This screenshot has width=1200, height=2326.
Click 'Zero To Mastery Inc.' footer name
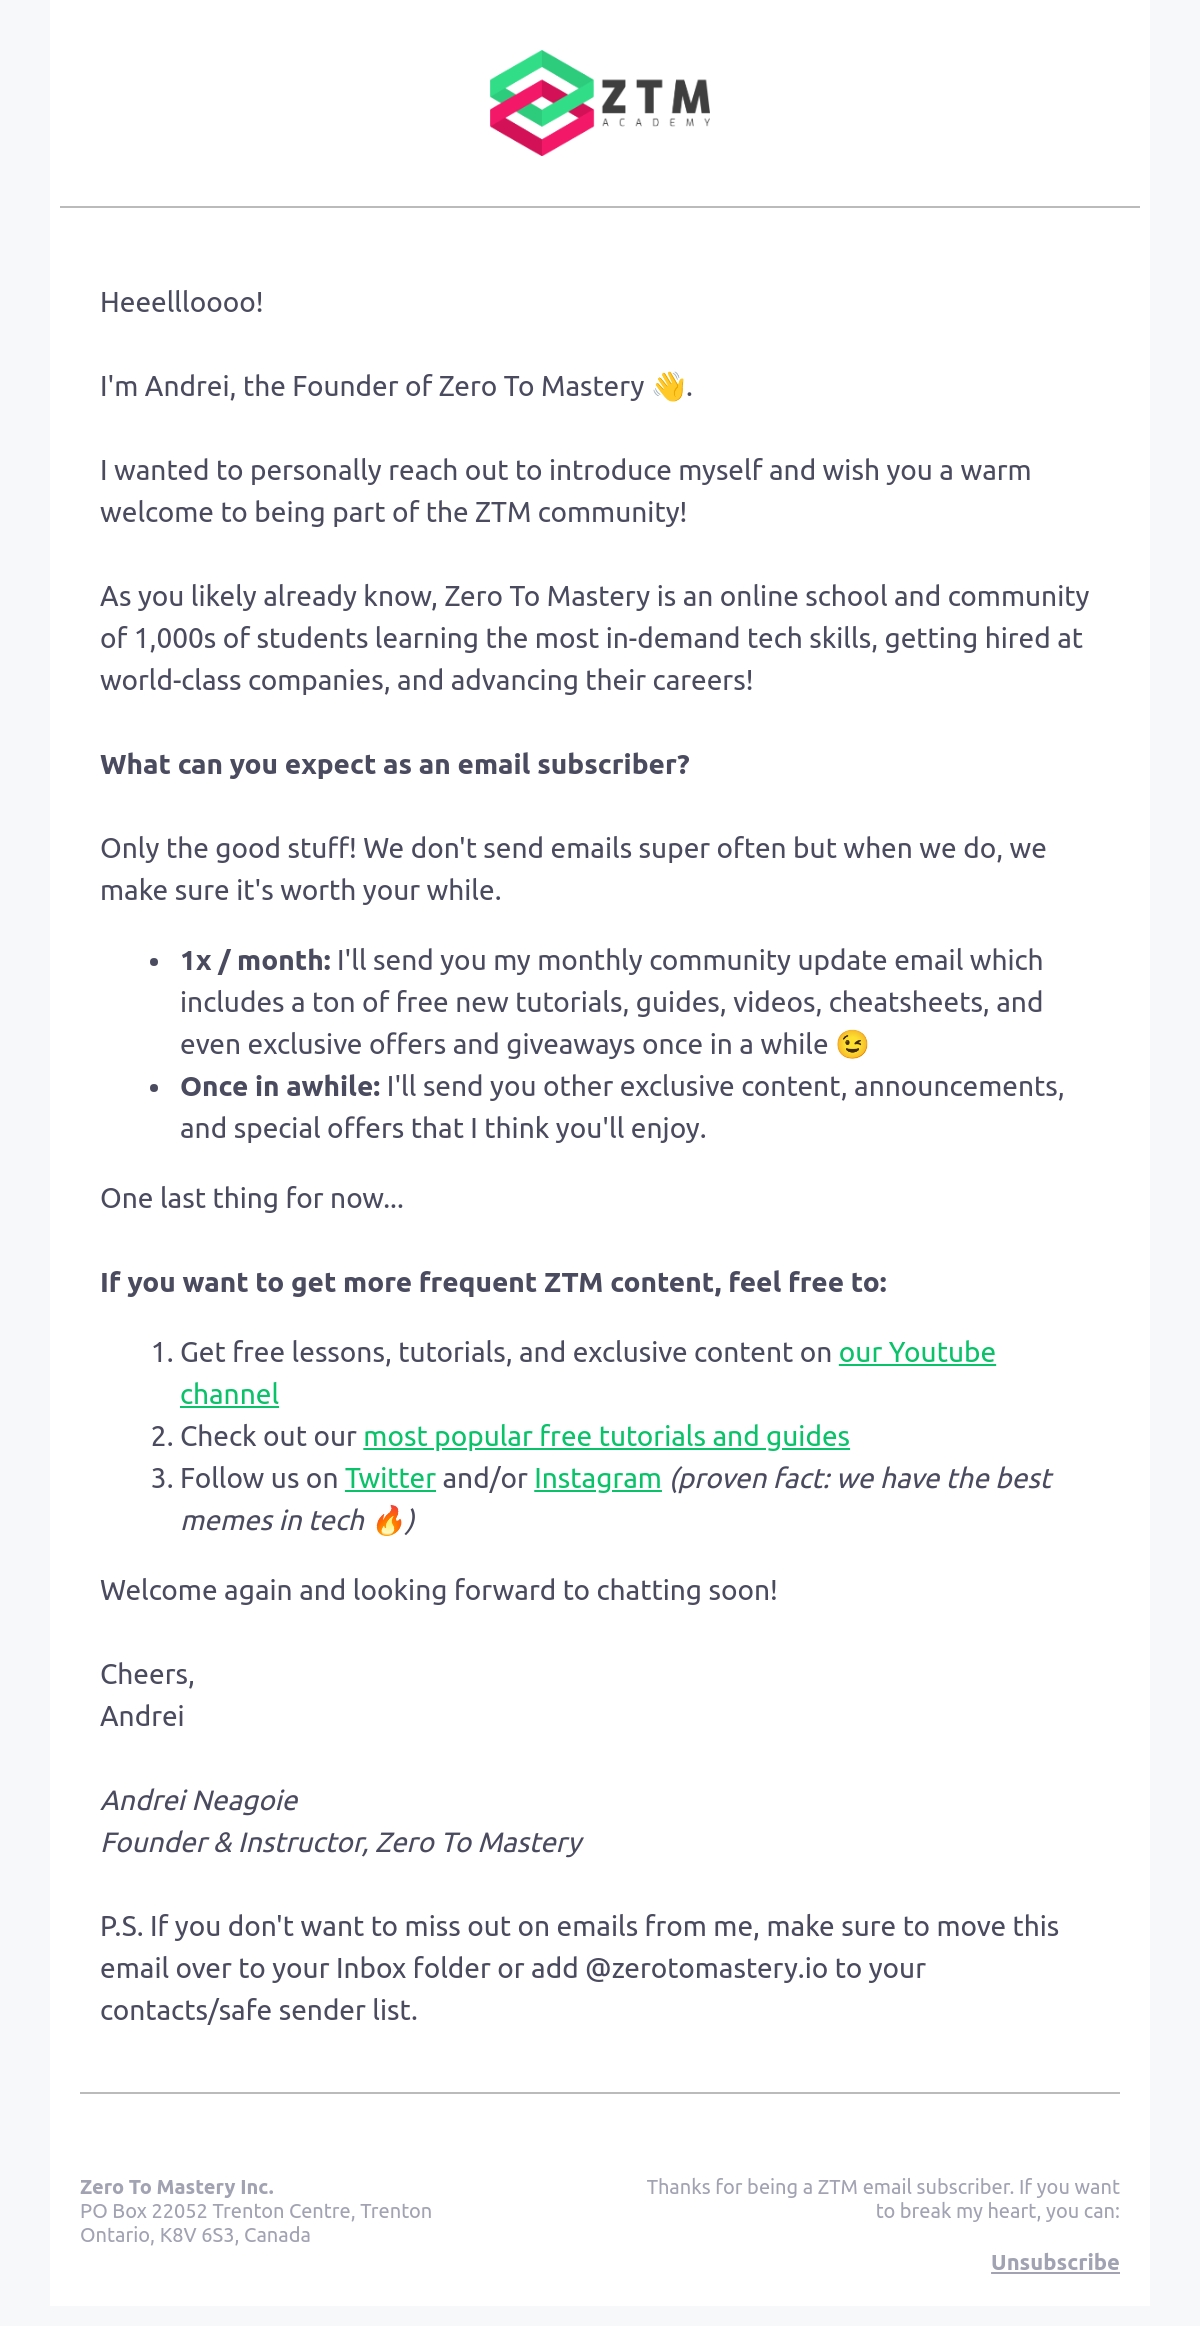click(177, 2187)
